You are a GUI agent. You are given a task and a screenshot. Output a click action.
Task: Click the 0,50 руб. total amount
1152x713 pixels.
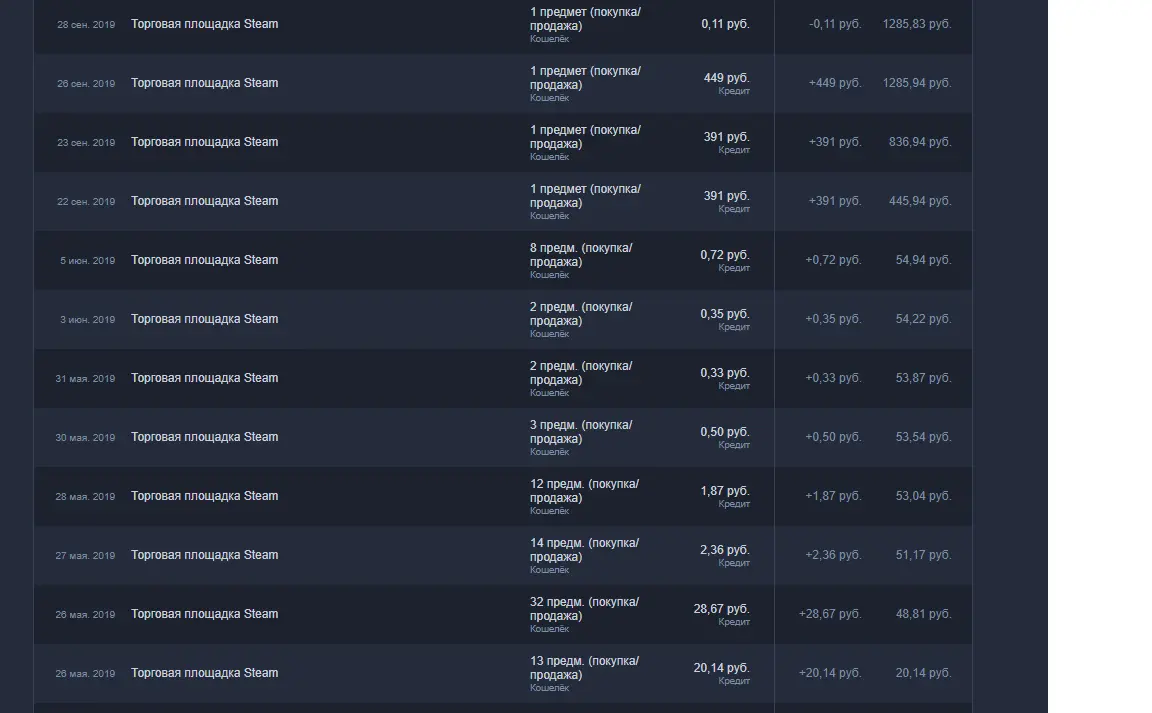tap(724, 432)
